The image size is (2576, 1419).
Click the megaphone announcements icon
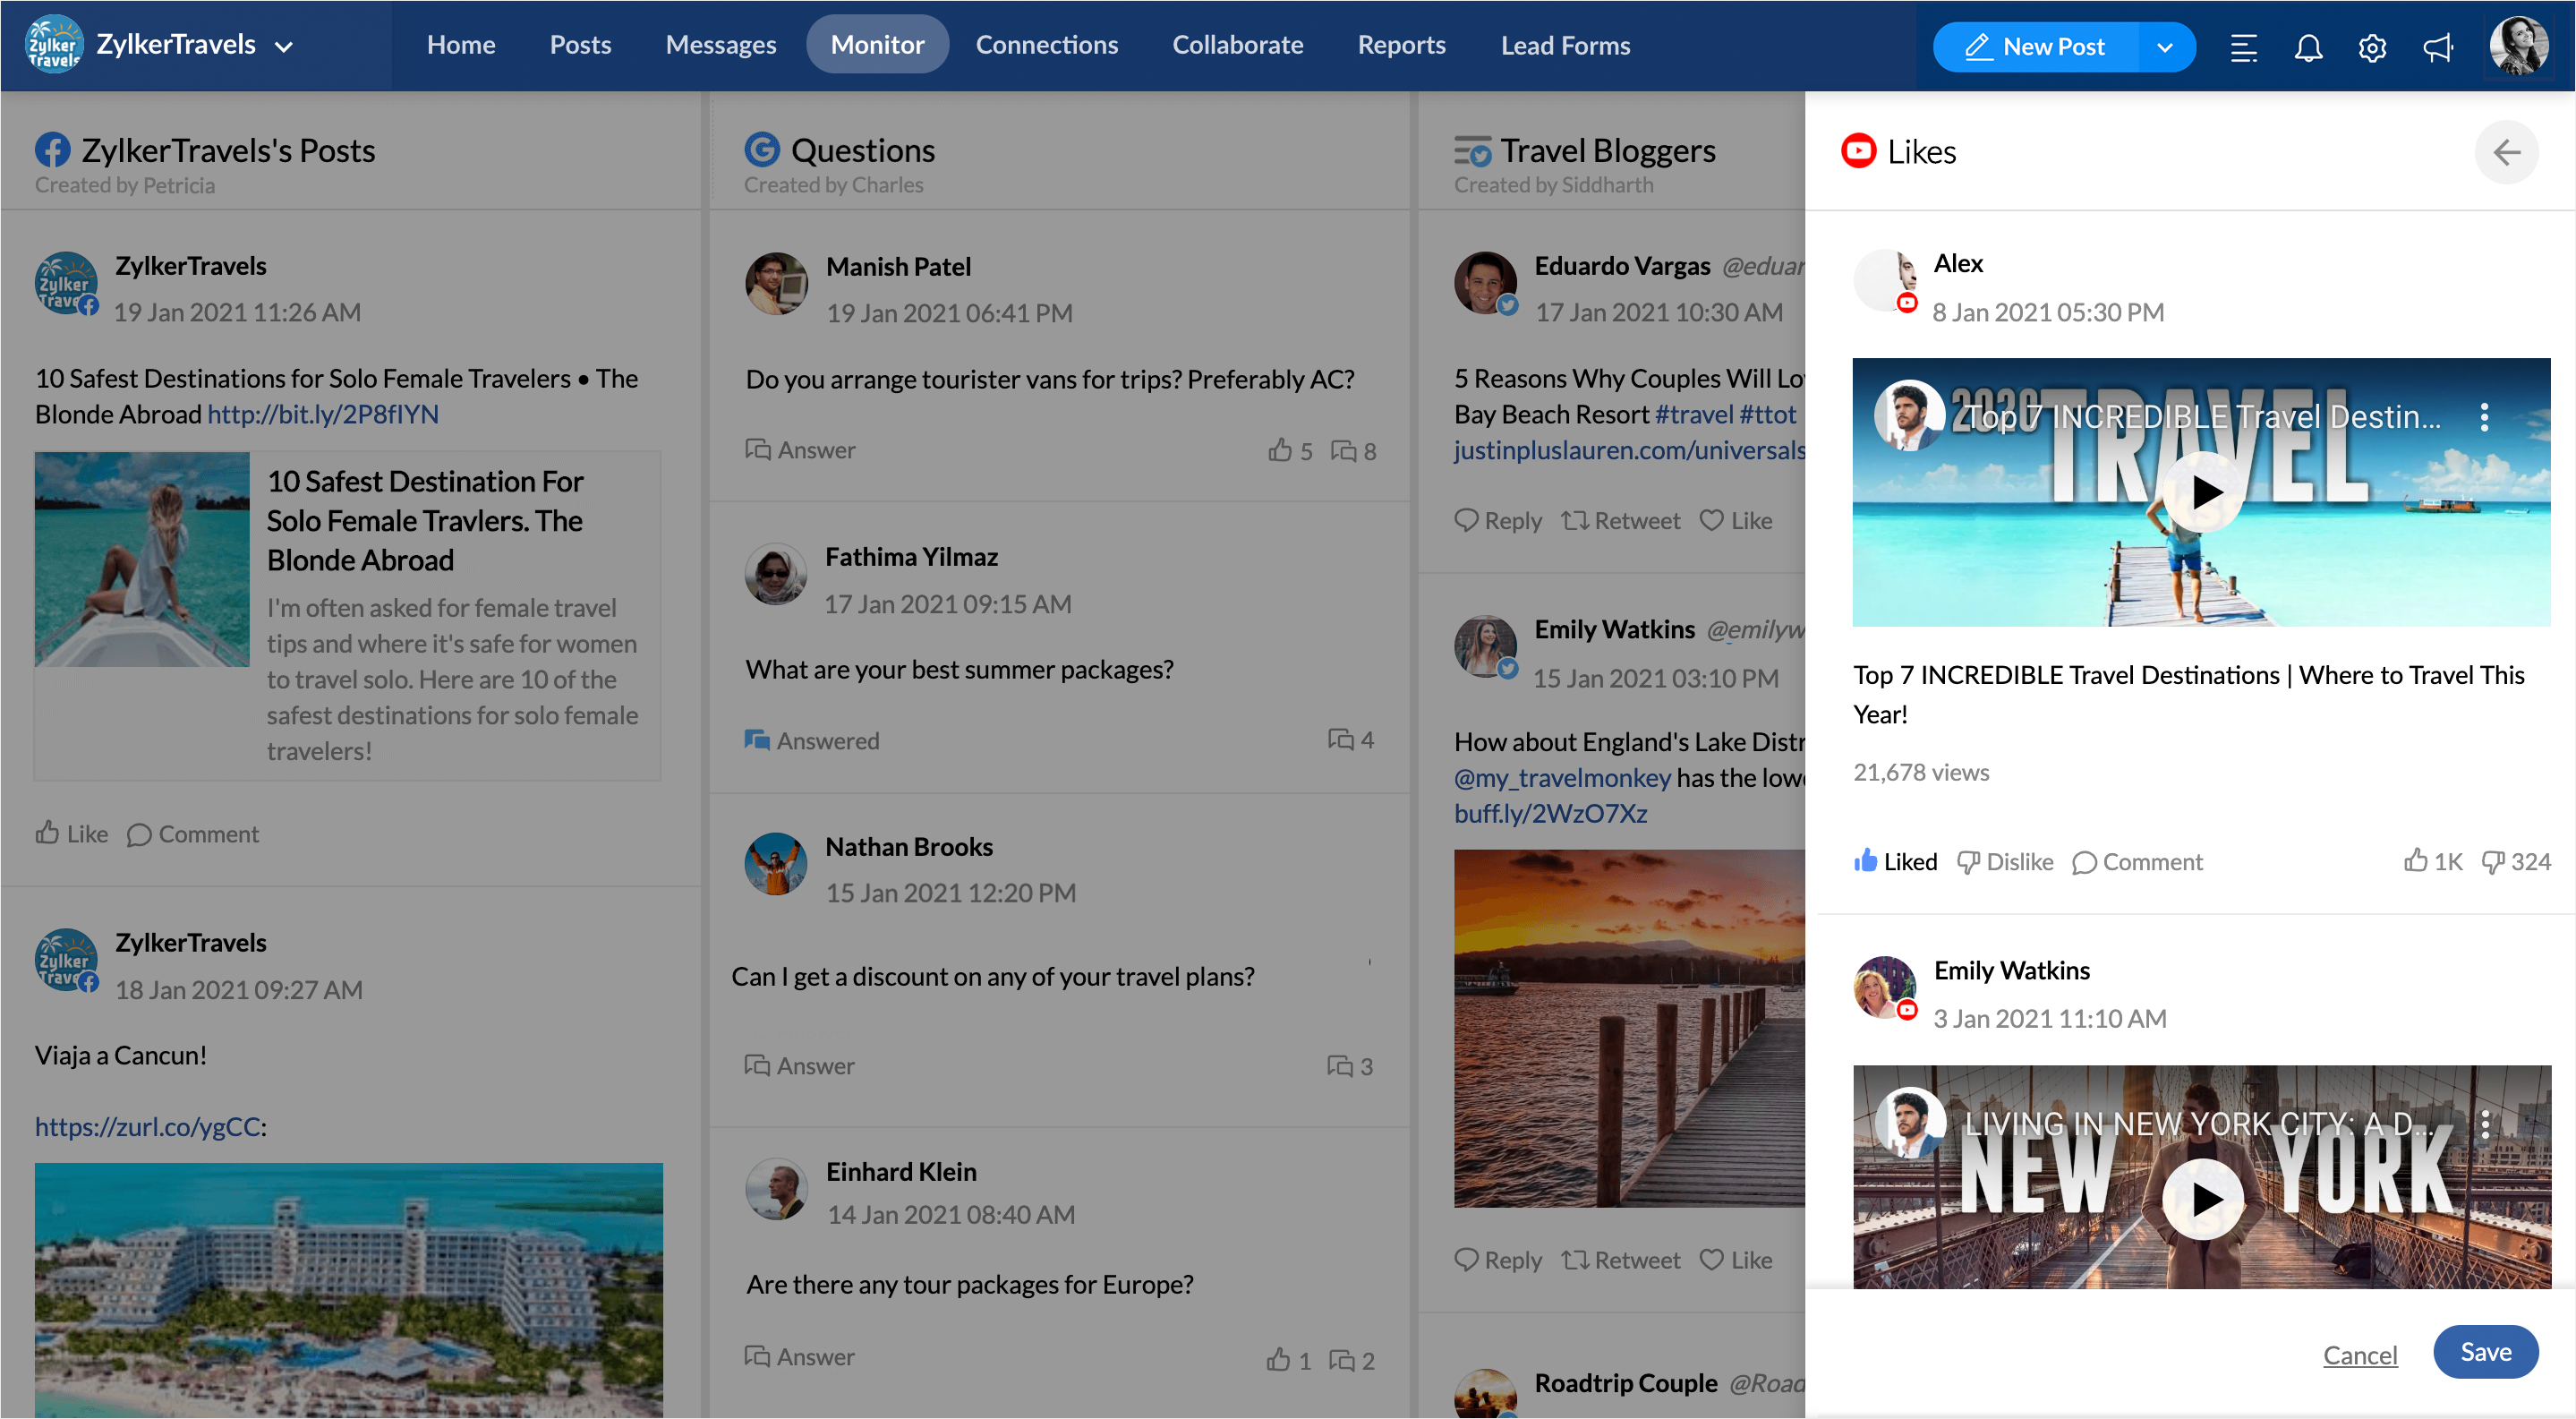[x=2437, y=47]
